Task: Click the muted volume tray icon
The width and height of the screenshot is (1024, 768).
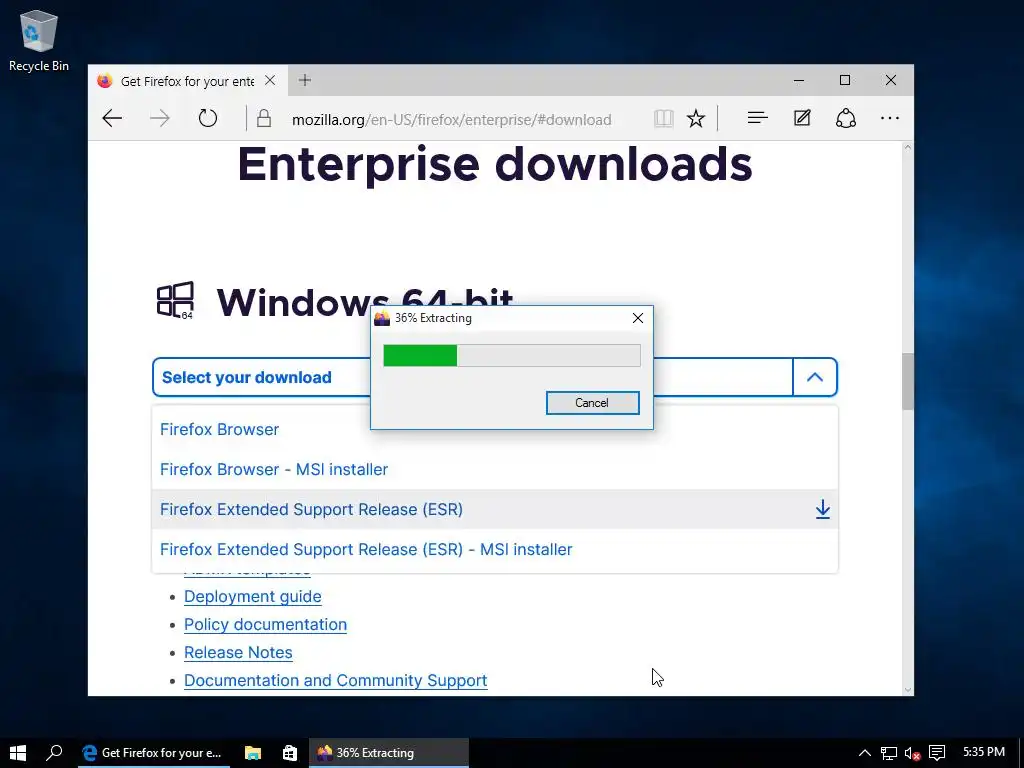Action: (x=912, y=753)
